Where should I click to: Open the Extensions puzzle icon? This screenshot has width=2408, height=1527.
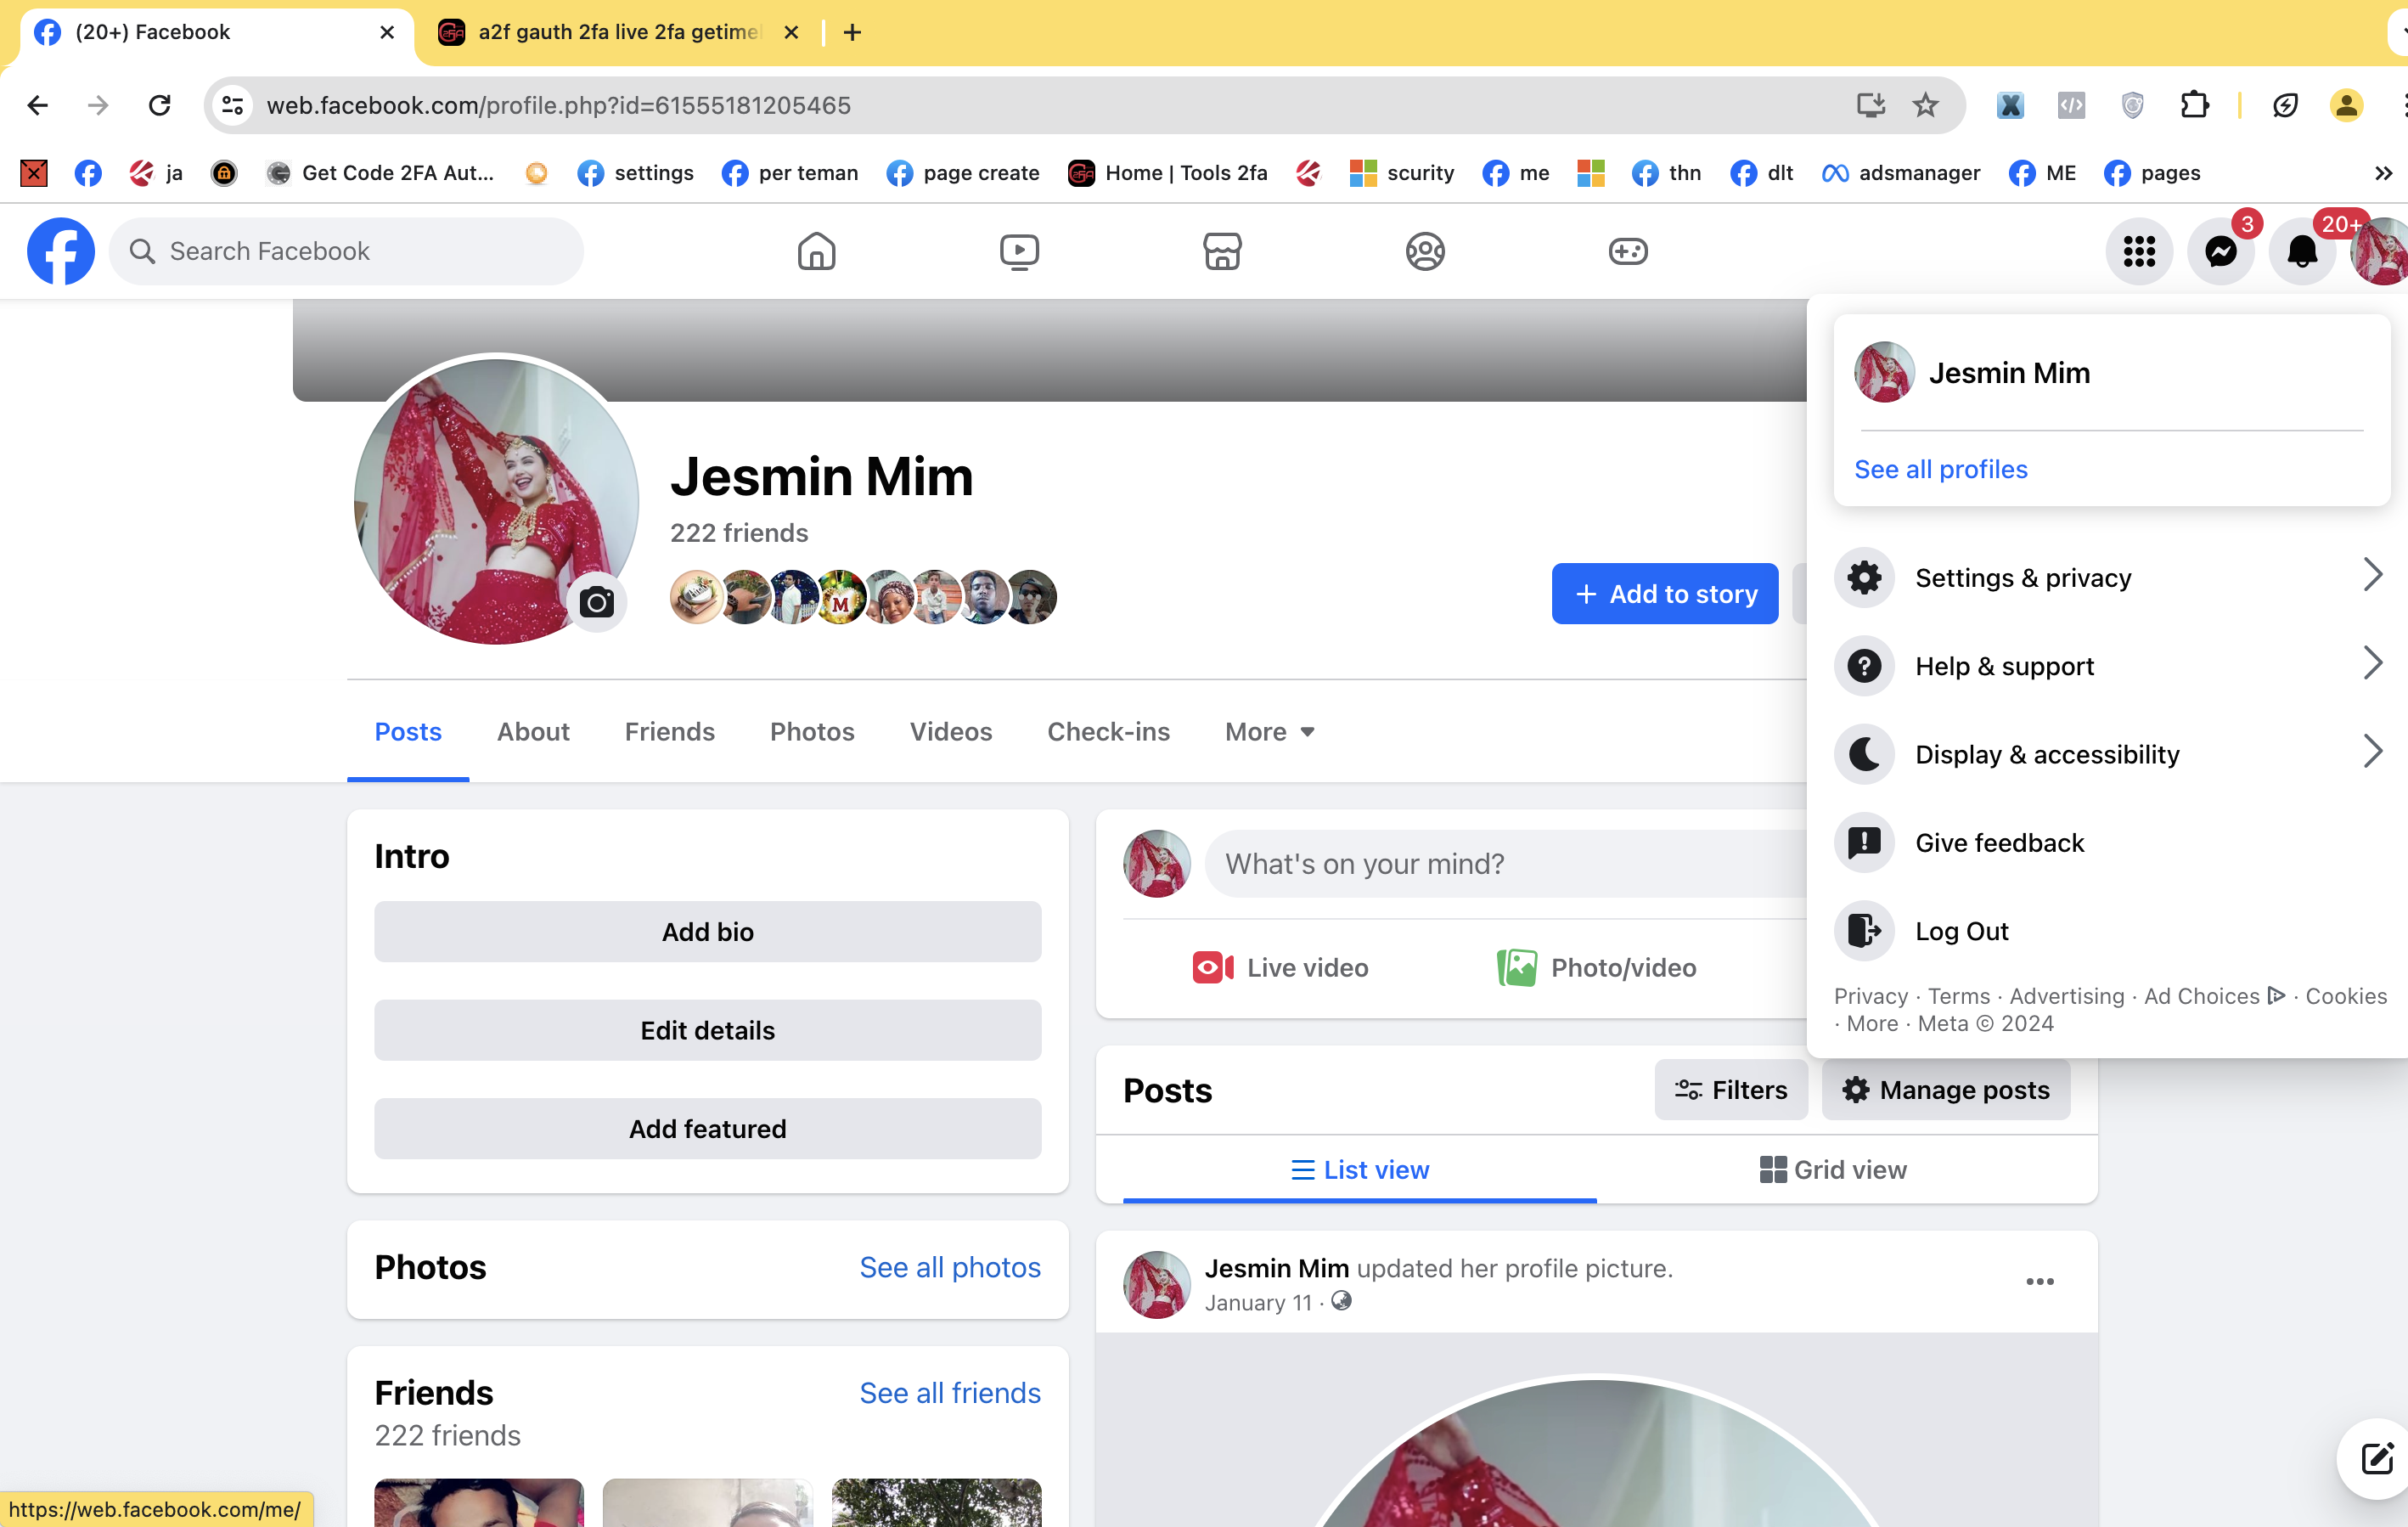click(x=2194, y=105)
